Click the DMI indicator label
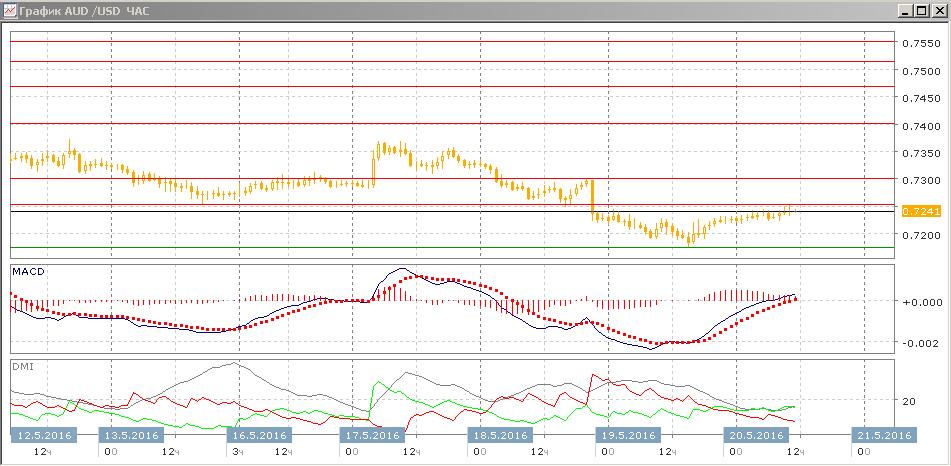951x466 pixels. click(22, 366)
